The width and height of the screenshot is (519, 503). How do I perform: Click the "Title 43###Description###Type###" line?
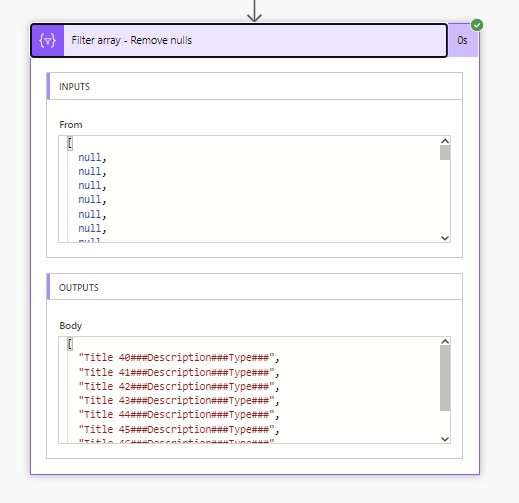click(x=179, y=400)
